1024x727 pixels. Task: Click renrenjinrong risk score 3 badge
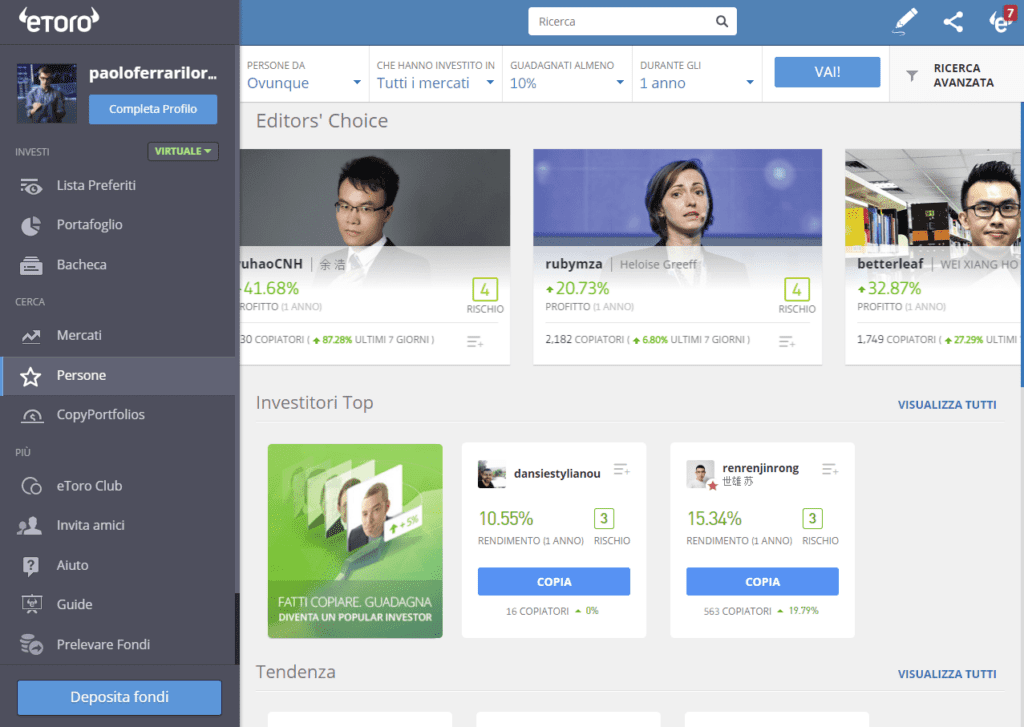coord(812,519)
